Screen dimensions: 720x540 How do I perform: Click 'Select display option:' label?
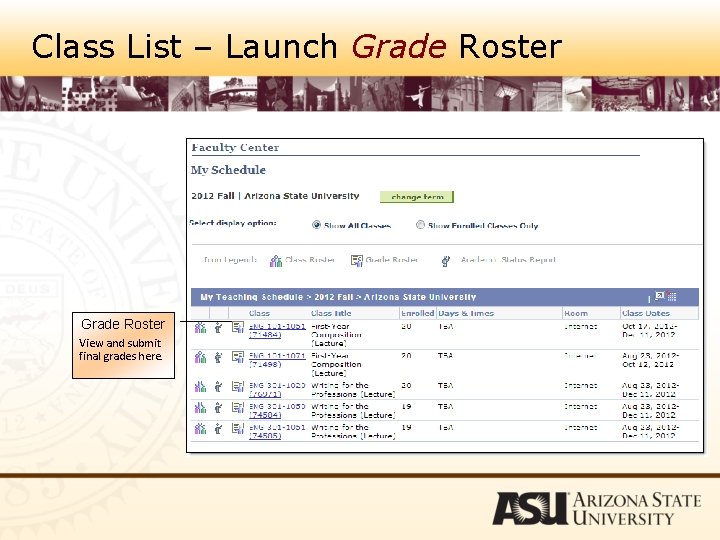pos(233,223)
